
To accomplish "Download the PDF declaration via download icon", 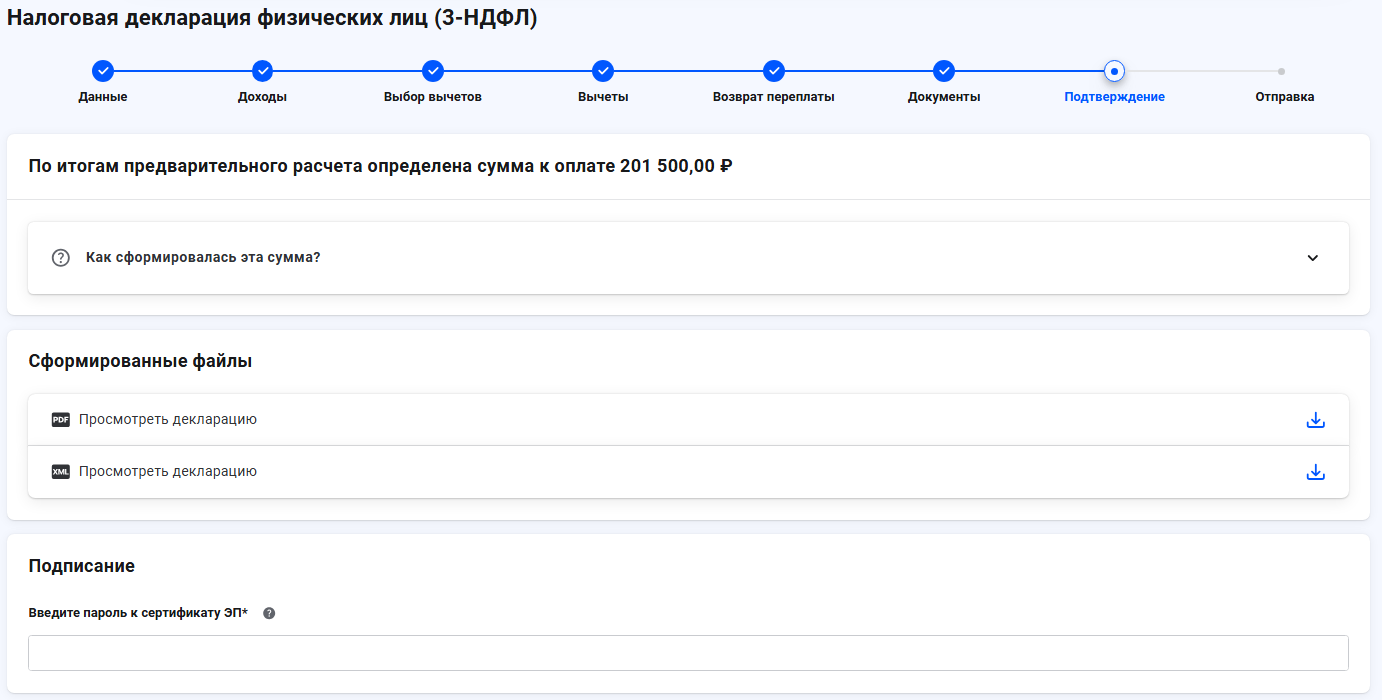I will (1315, 419).
